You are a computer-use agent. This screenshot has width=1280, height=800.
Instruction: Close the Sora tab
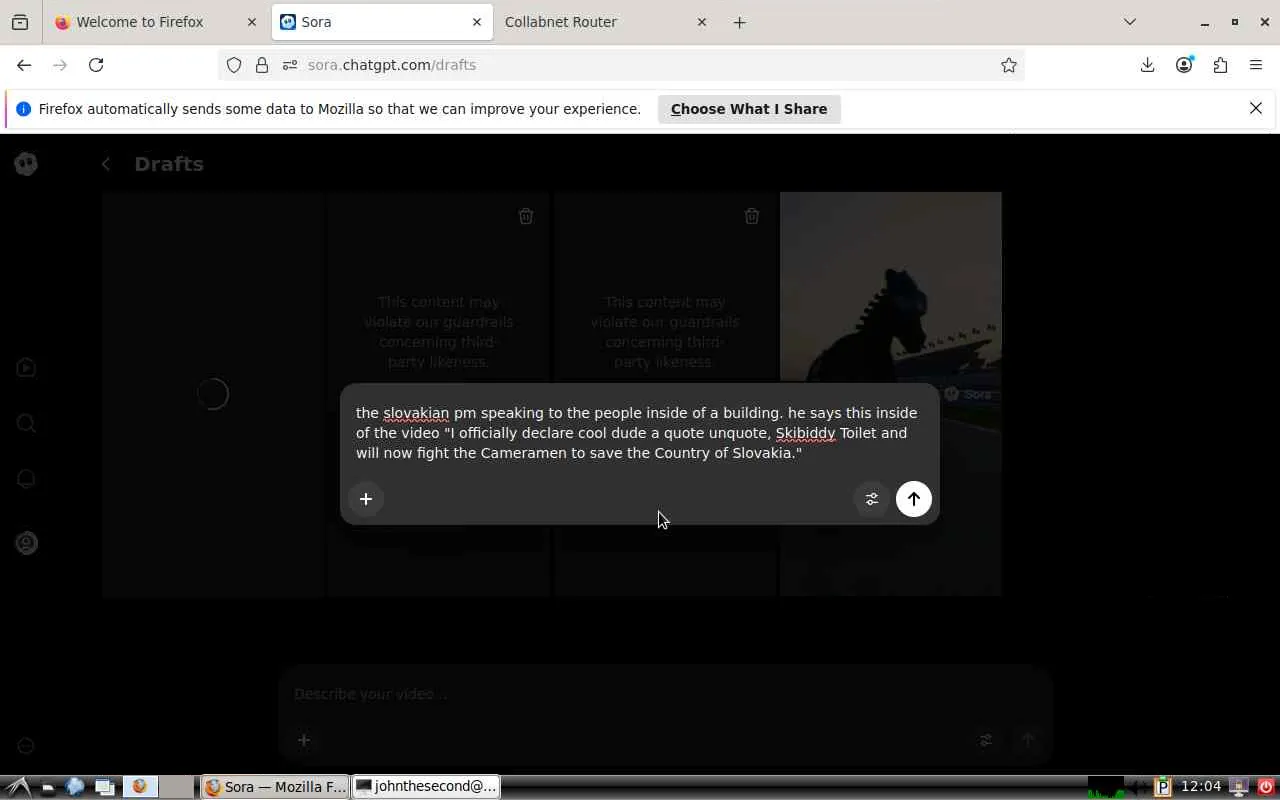(x=477, y=22)
